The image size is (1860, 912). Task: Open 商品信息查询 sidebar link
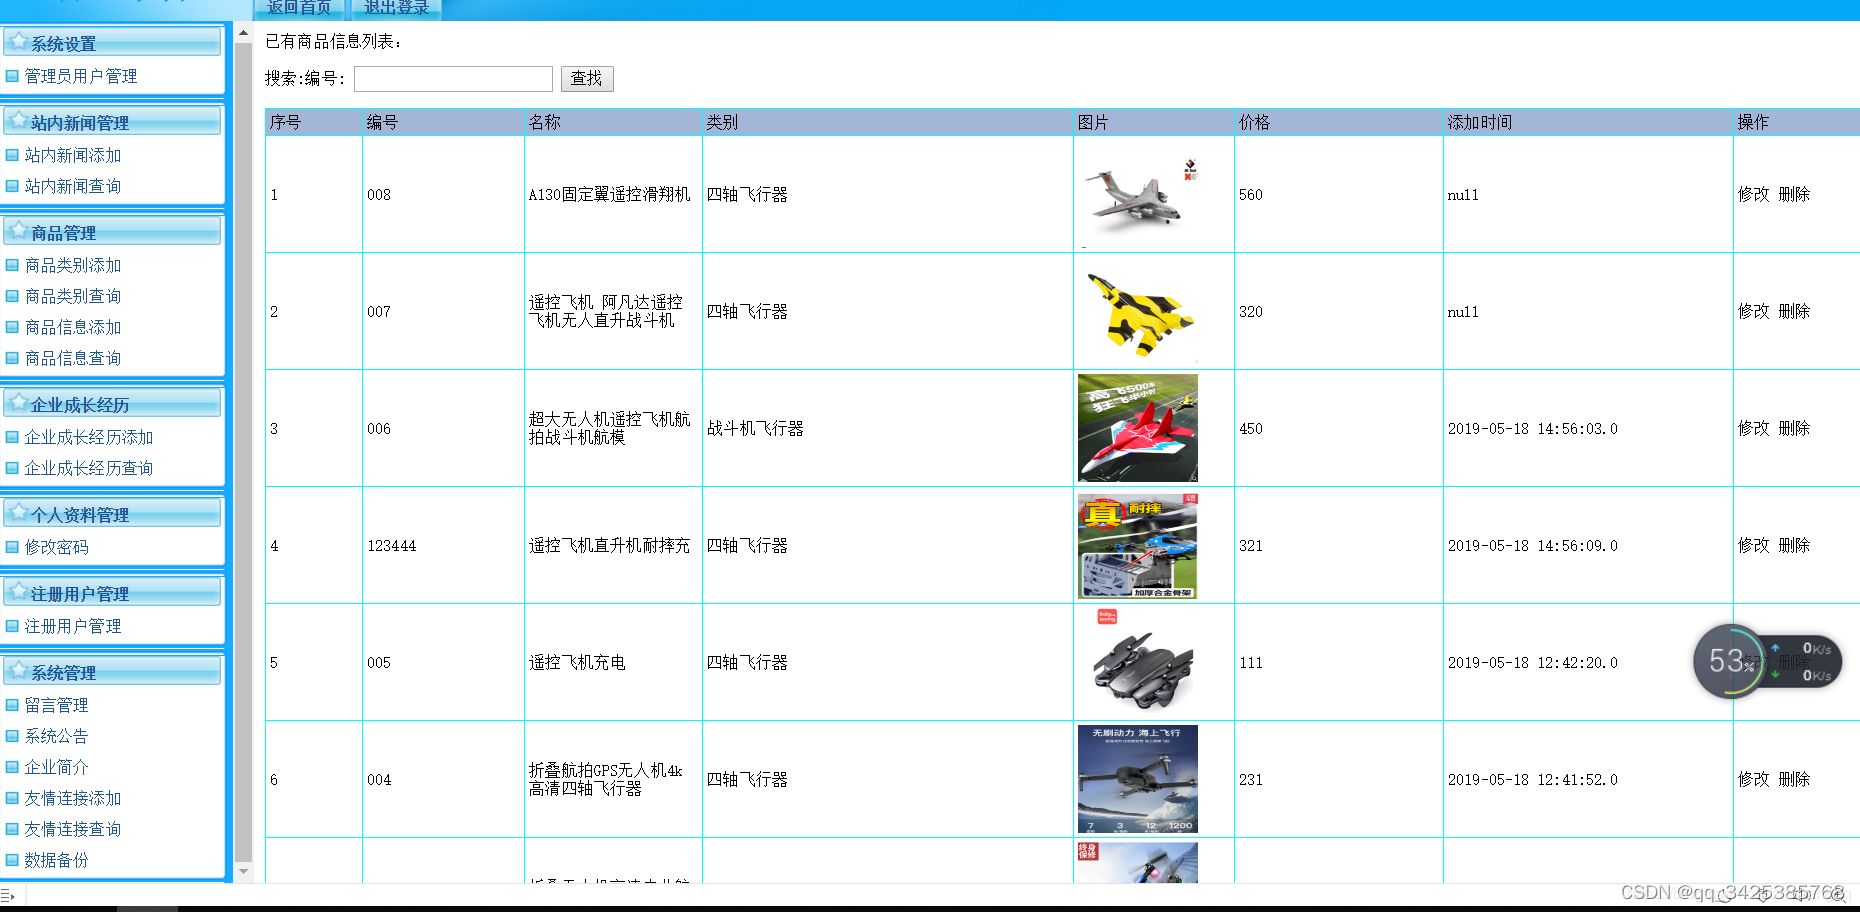click(73, 358)
